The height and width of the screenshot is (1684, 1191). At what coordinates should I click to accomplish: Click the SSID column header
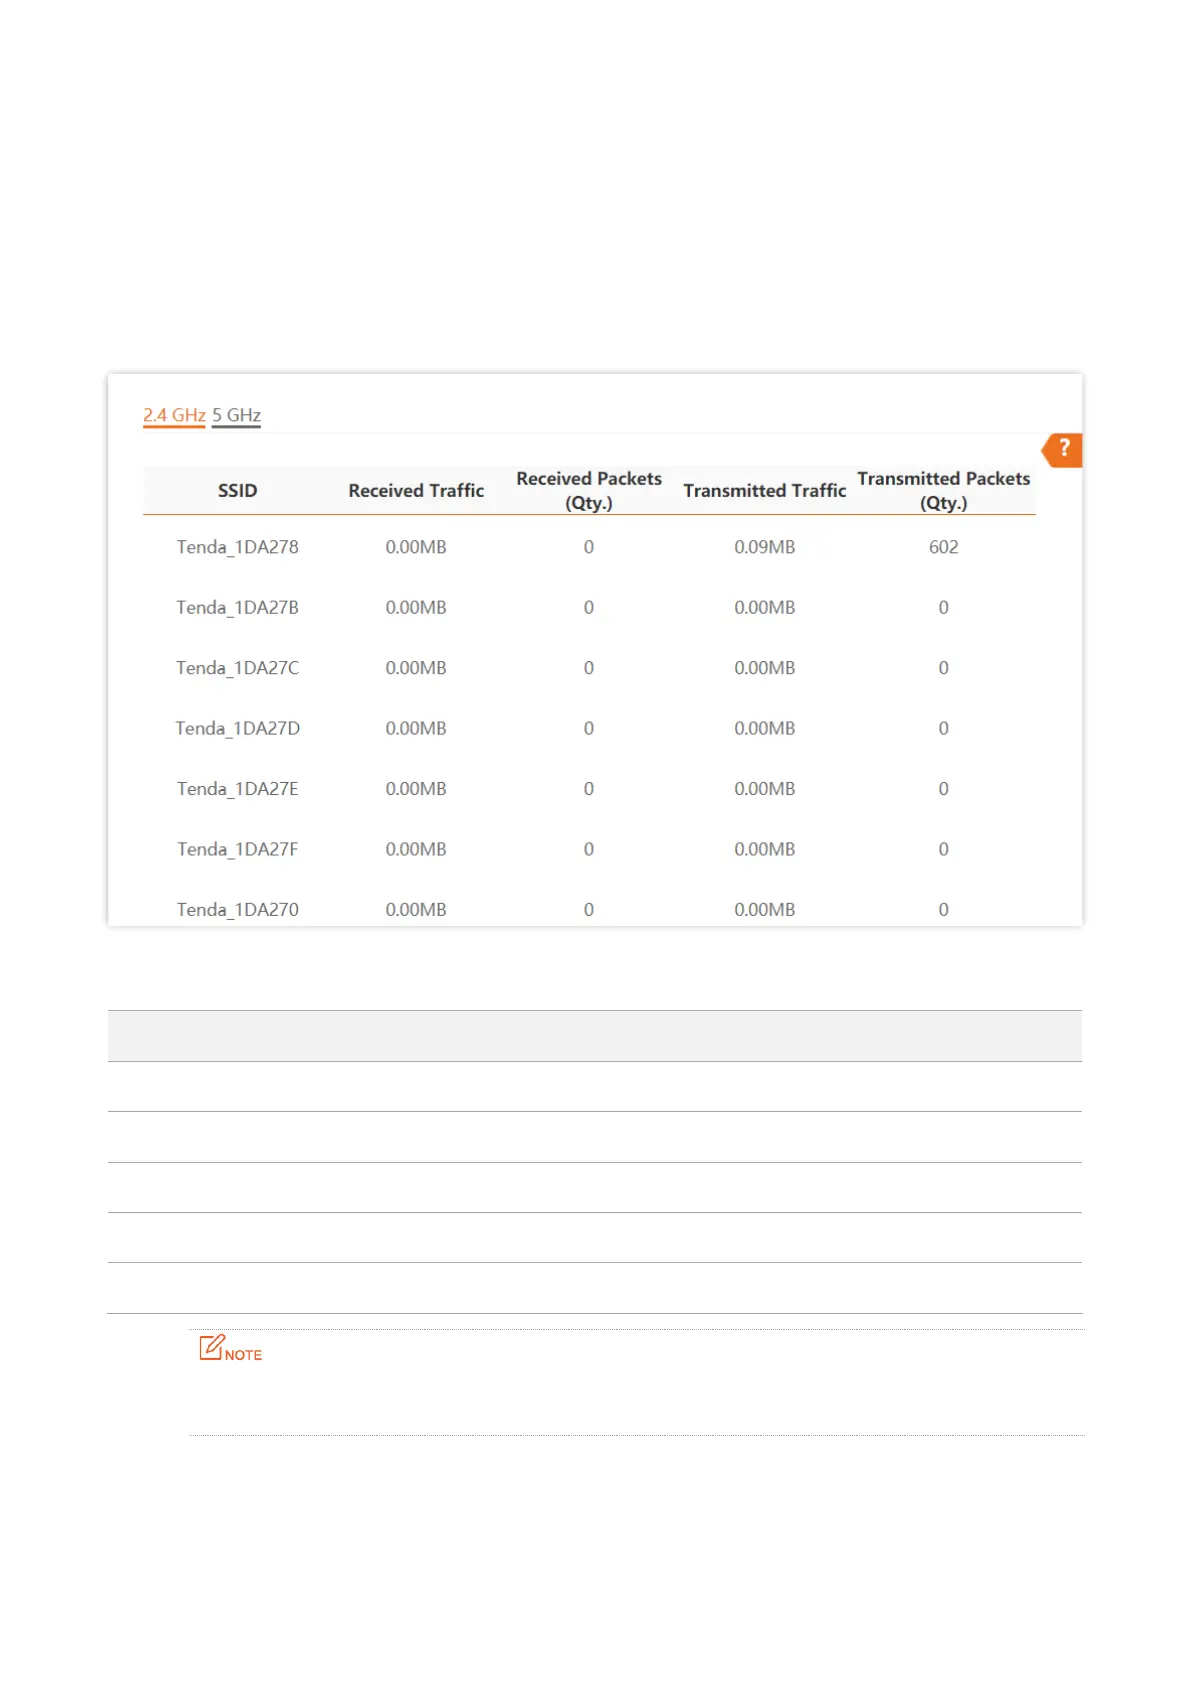238,491
